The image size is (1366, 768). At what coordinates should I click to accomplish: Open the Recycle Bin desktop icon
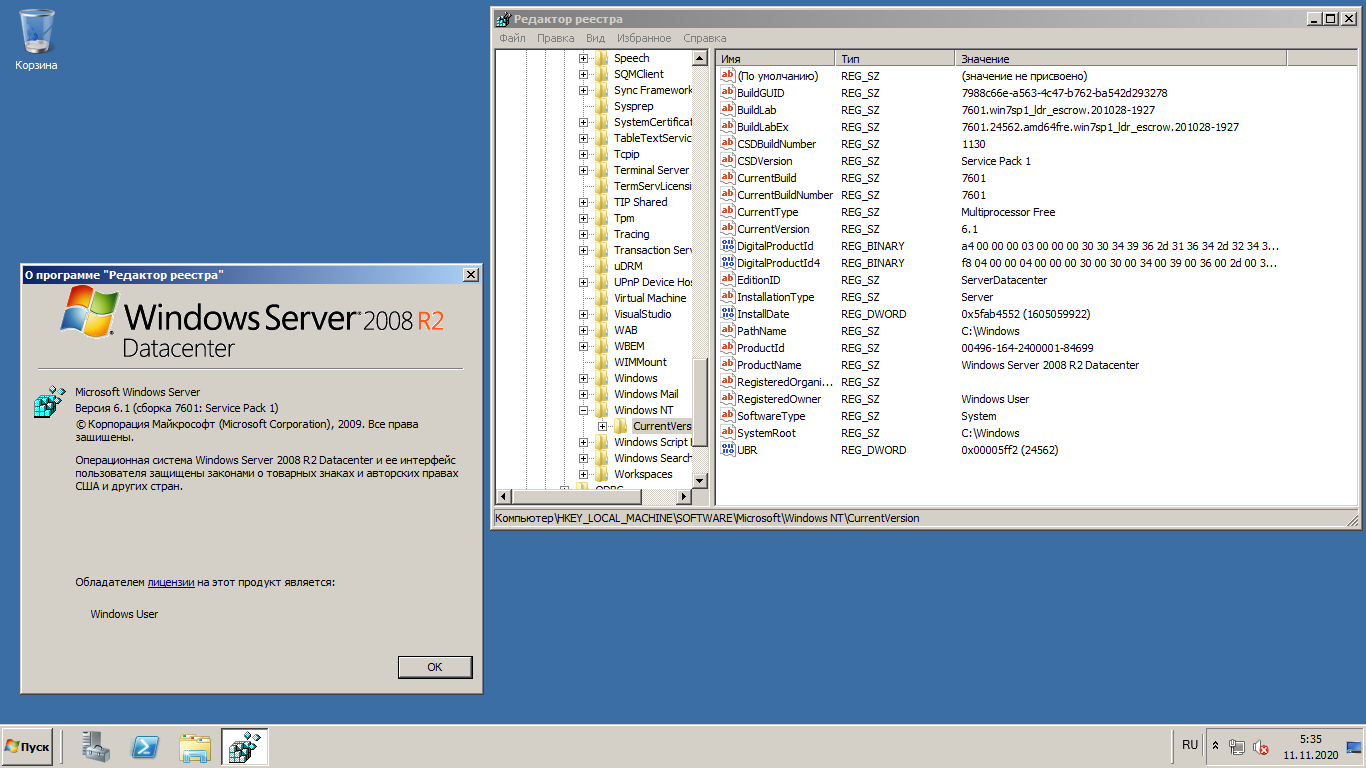[x=37, y=40]
